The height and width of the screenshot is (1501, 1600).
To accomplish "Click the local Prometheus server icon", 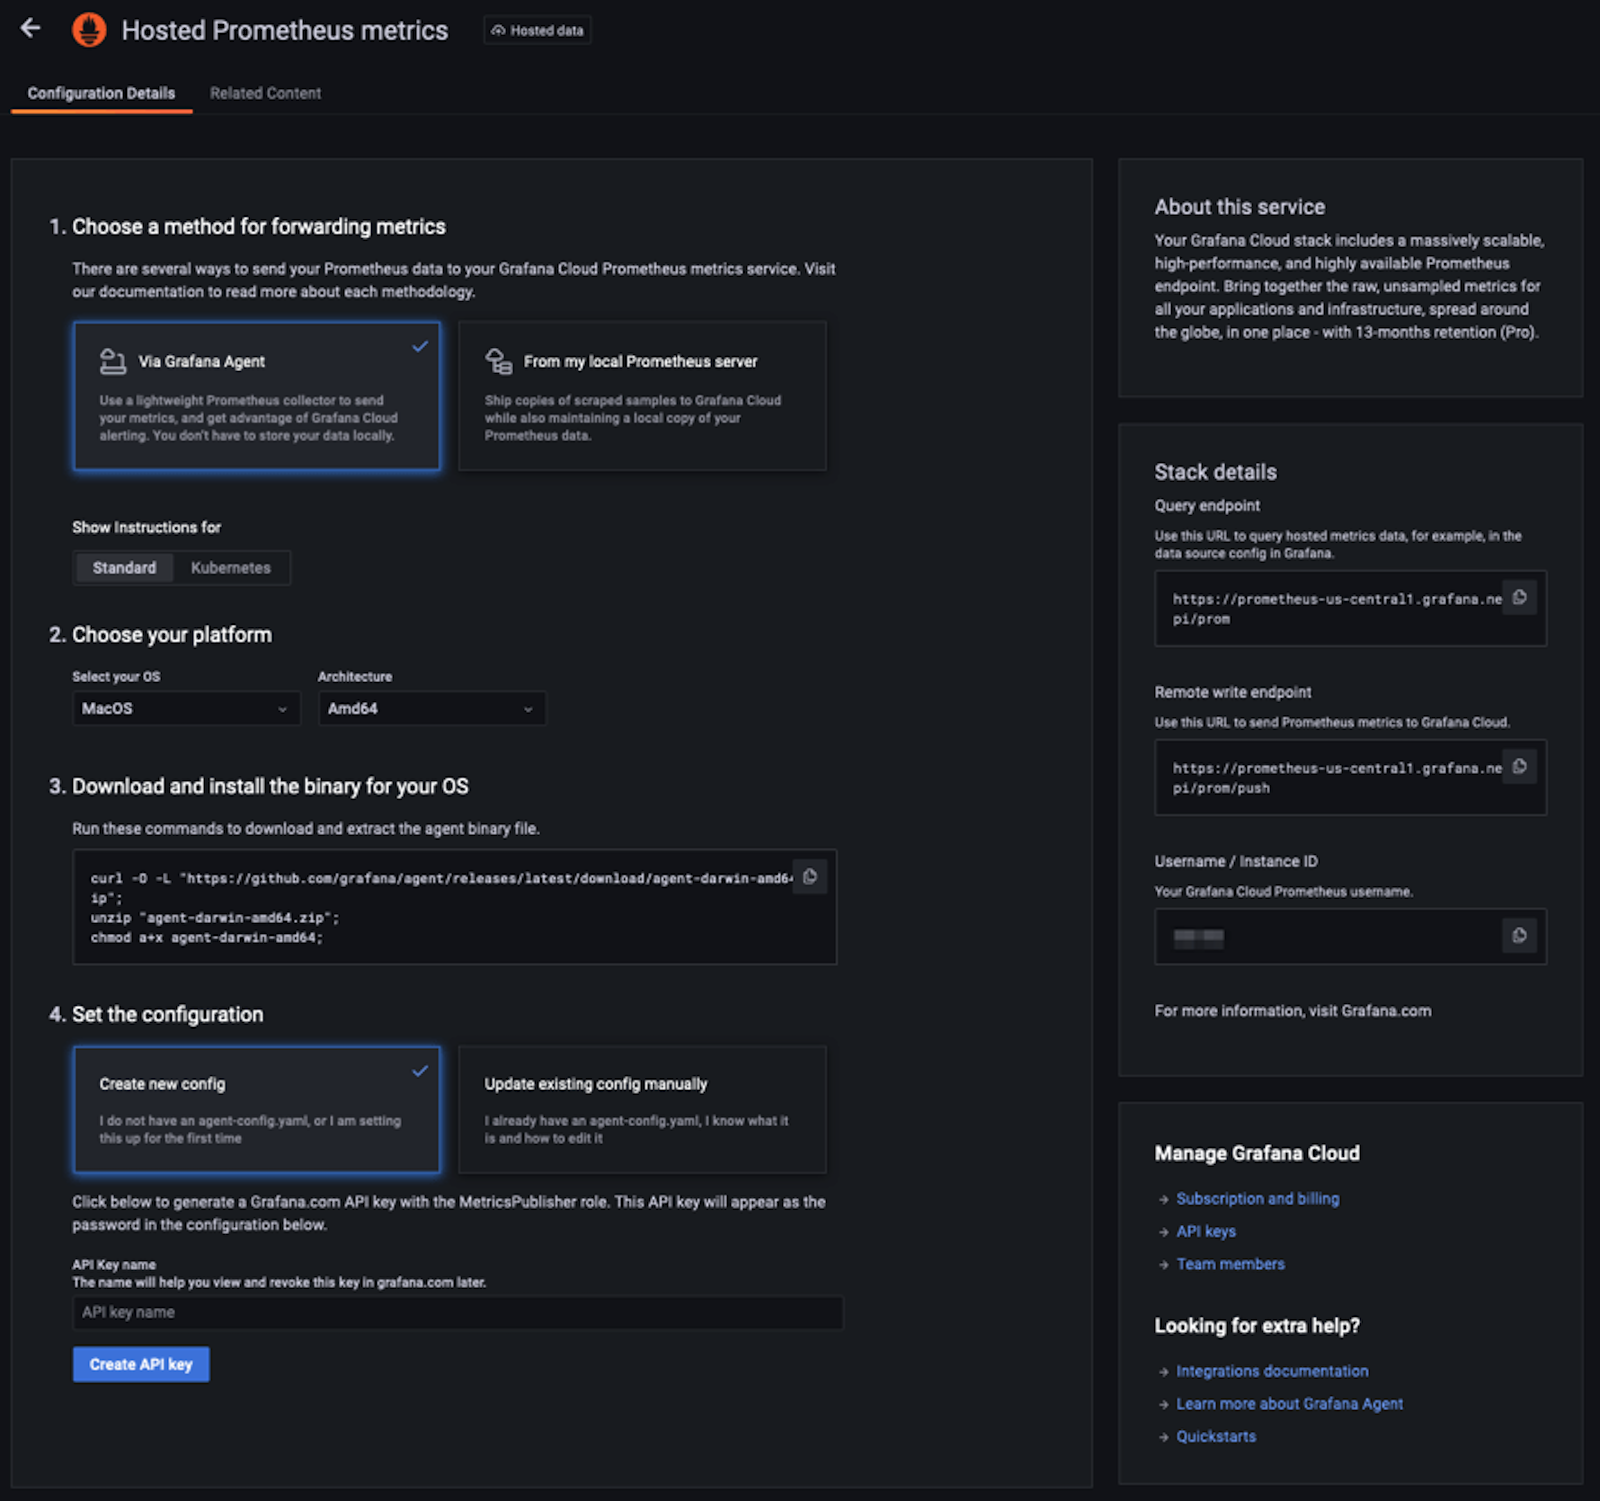I will tap(498, 361).
